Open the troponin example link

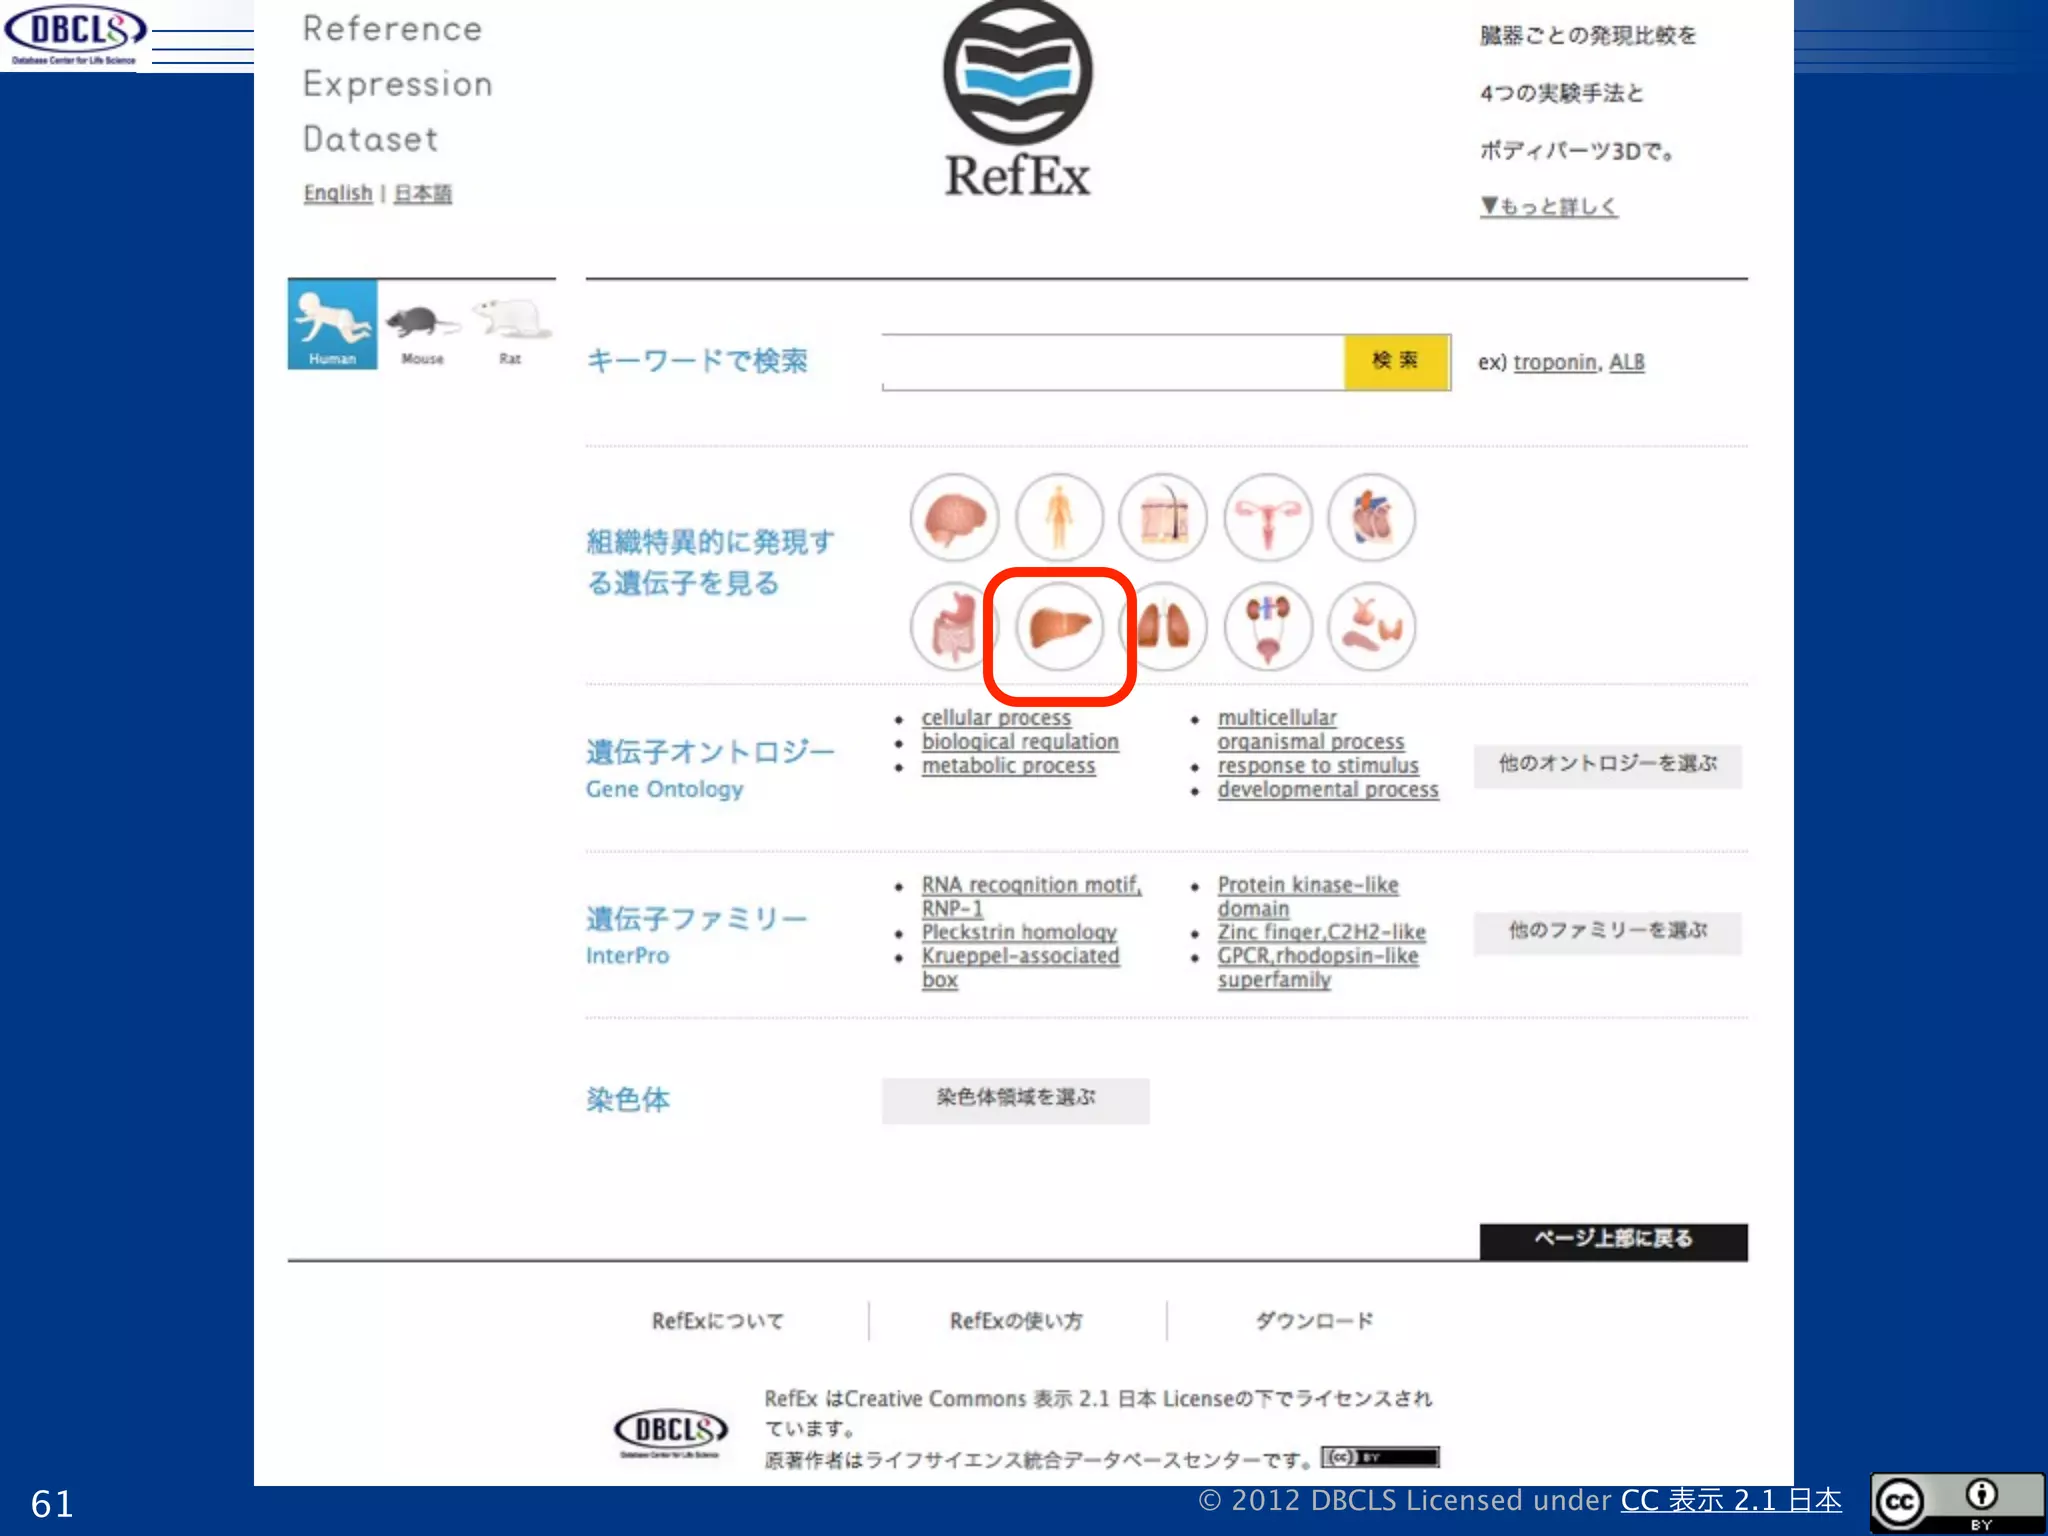tap(1554, 362)
